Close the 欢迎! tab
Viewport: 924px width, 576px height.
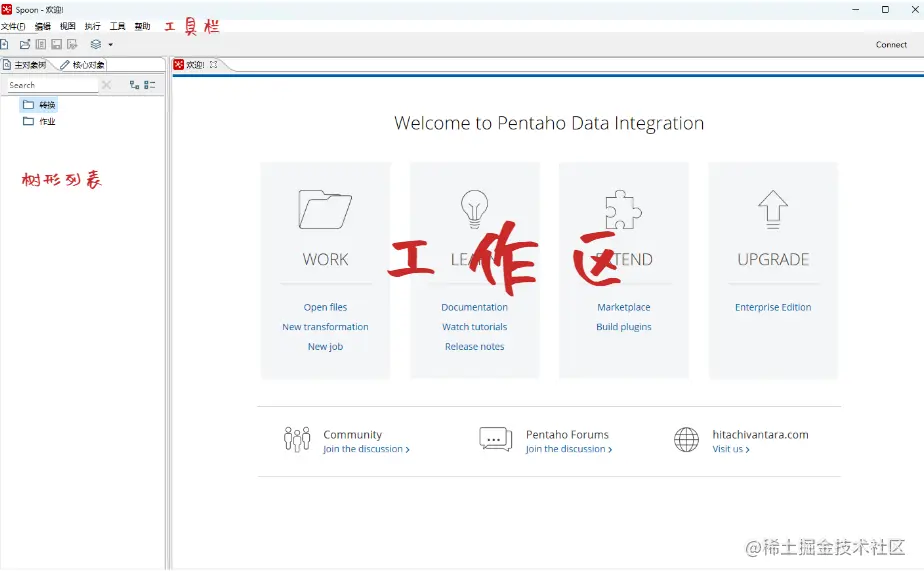213,65
